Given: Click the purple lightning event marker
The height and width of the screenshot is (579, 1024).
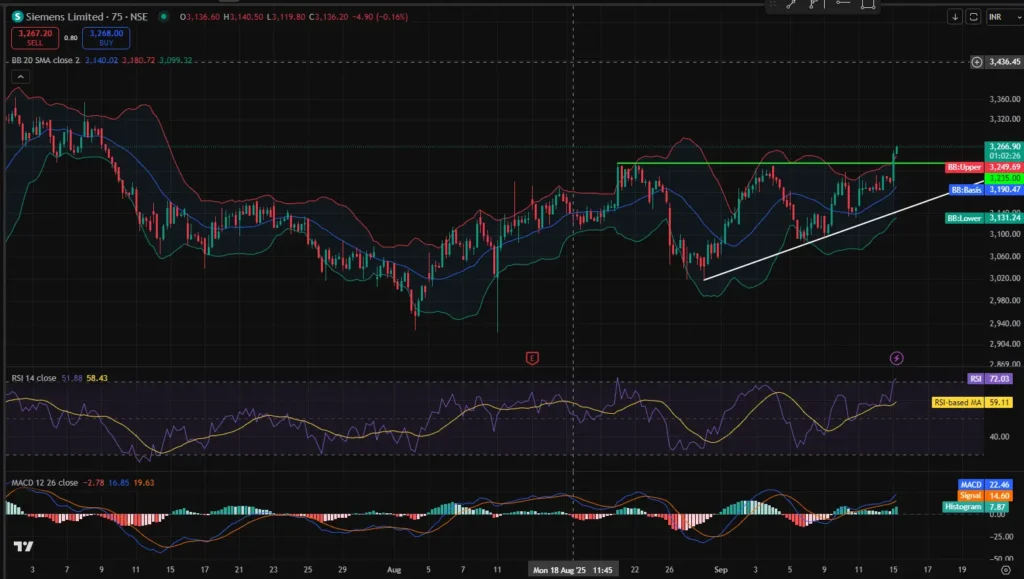Looking at the screenshot, I should [897, 357].
